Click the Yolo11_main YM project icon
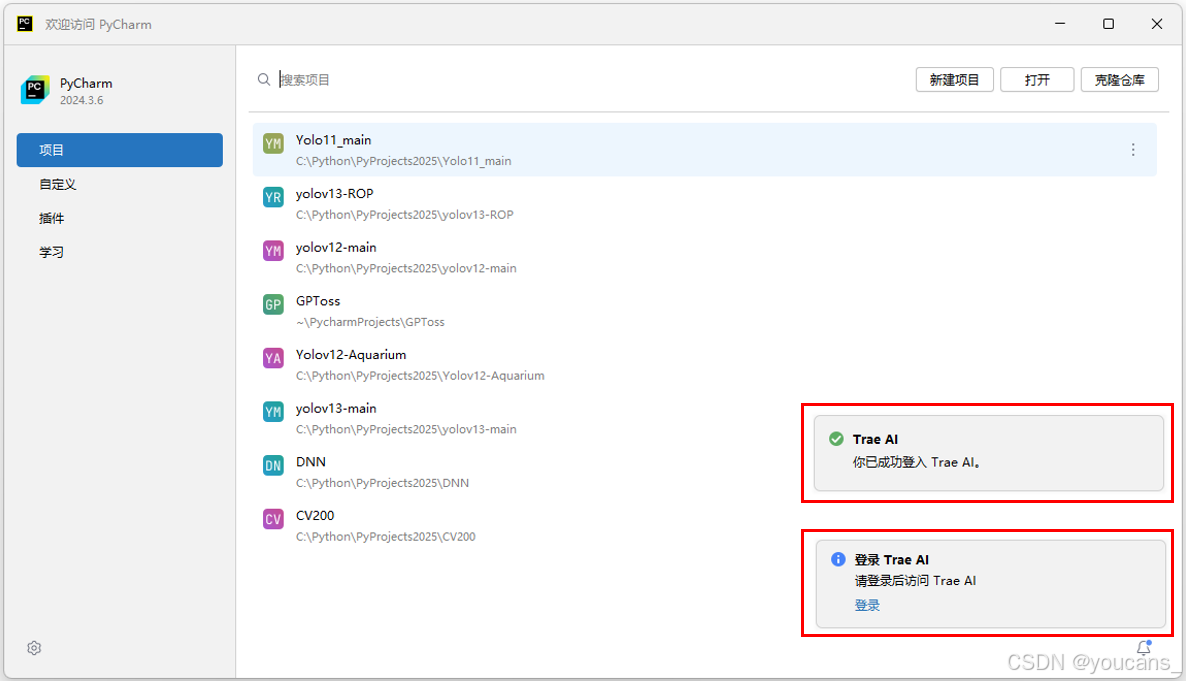1186x682 pixels. click(273, 144)
